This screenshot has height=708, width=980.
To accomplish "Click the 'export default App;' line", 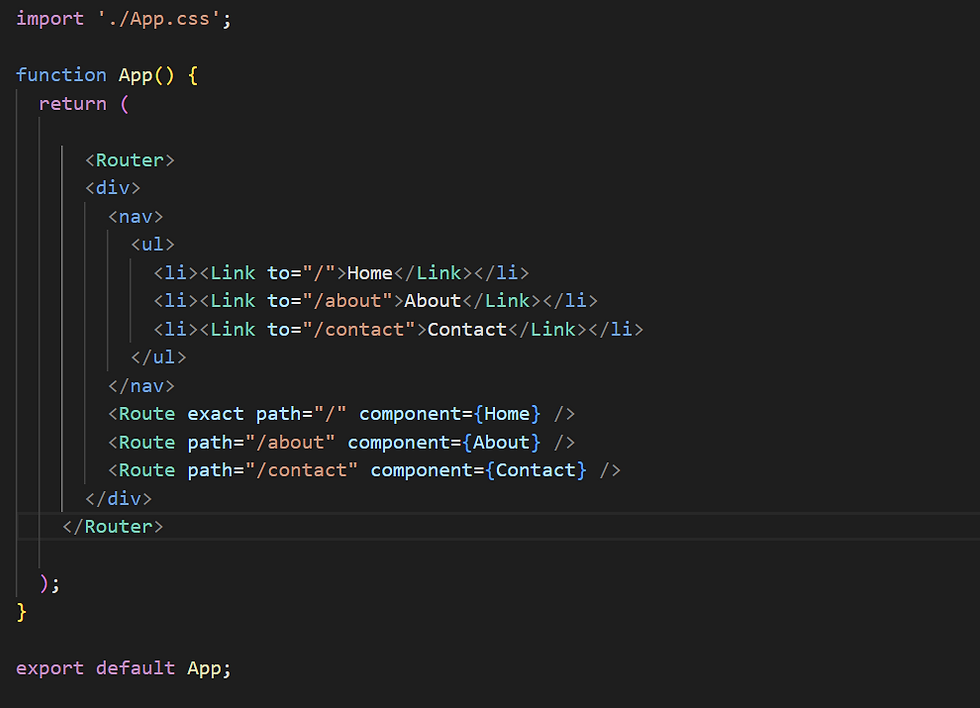I will [x=124, y=668].
